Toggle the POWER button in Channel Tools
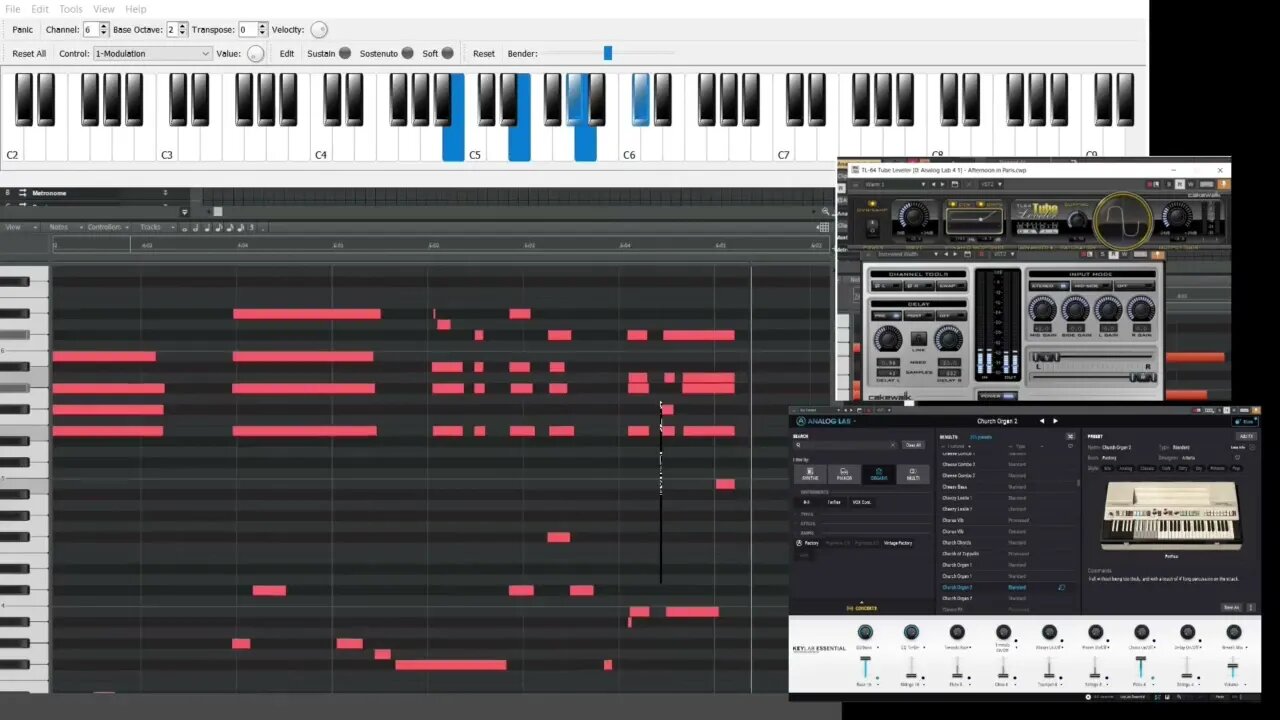 (x=998, y=396)
